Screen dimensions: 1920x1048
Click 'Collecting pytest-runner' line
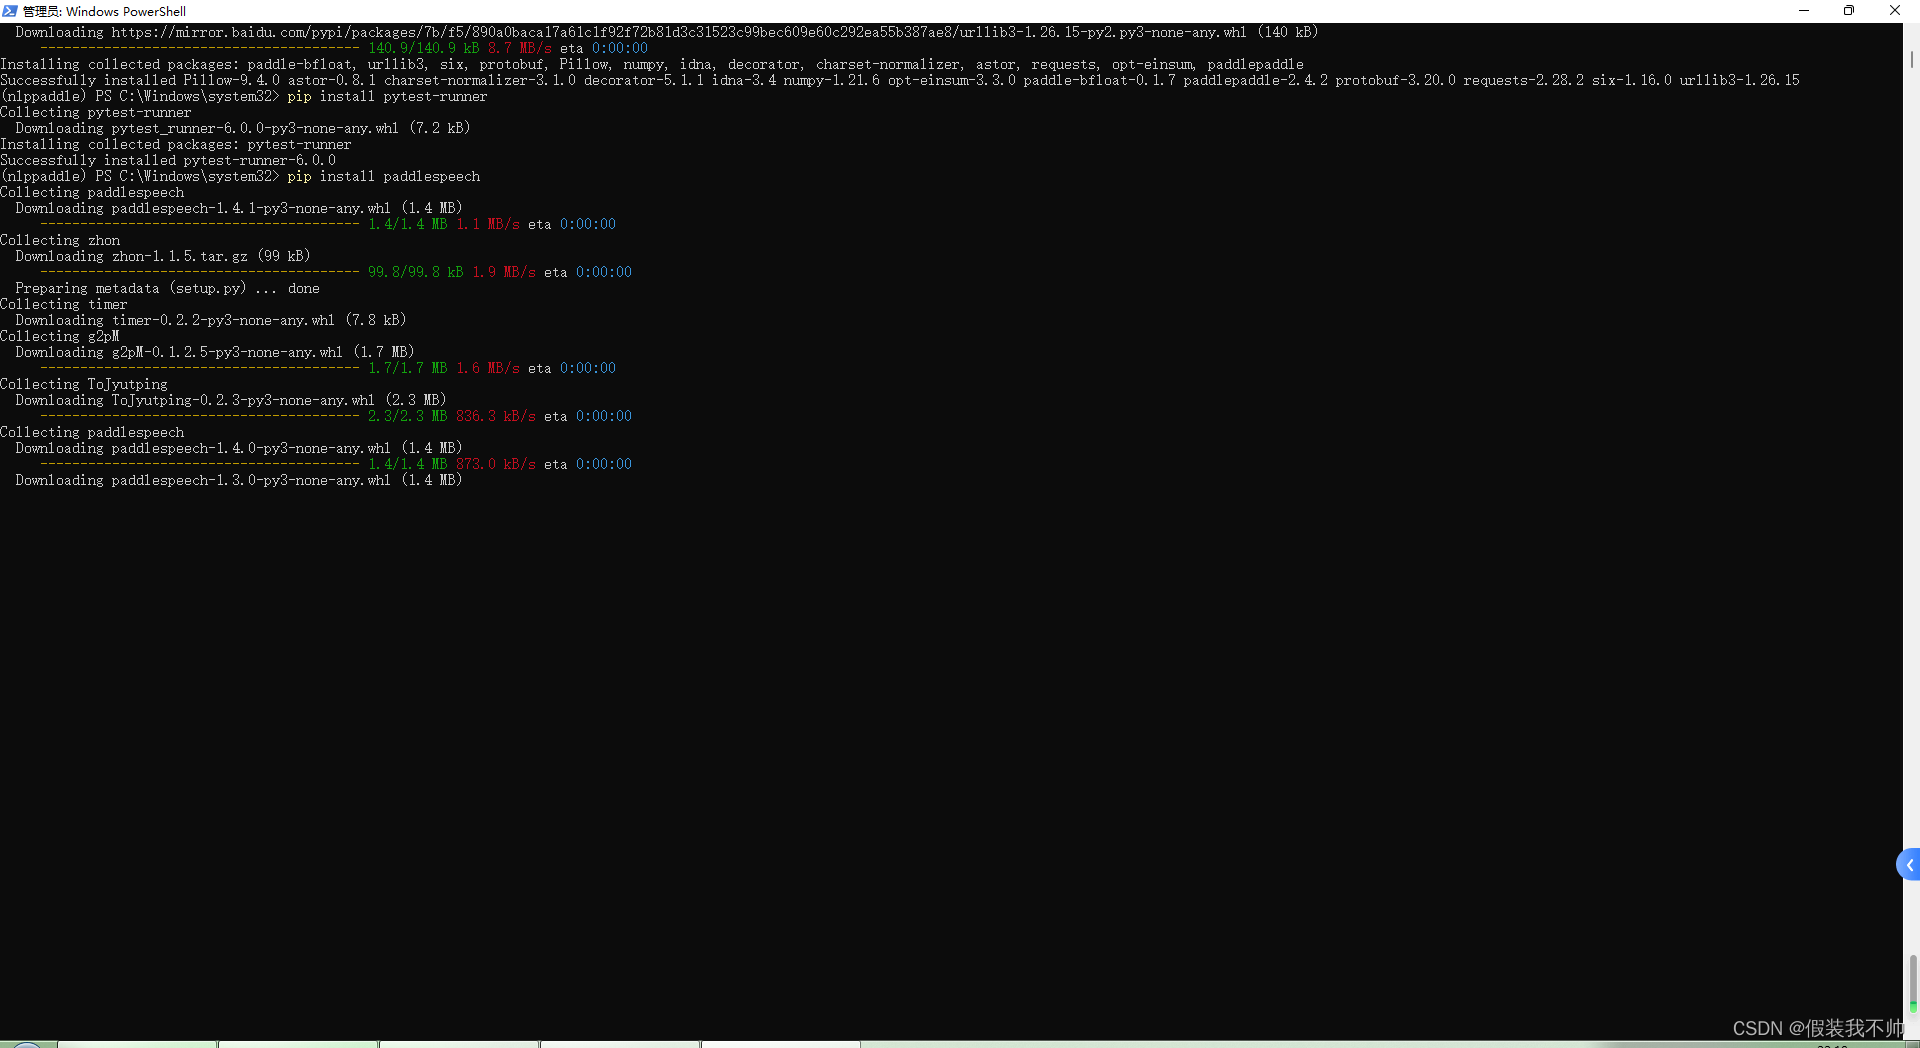[x=96, y=112]
